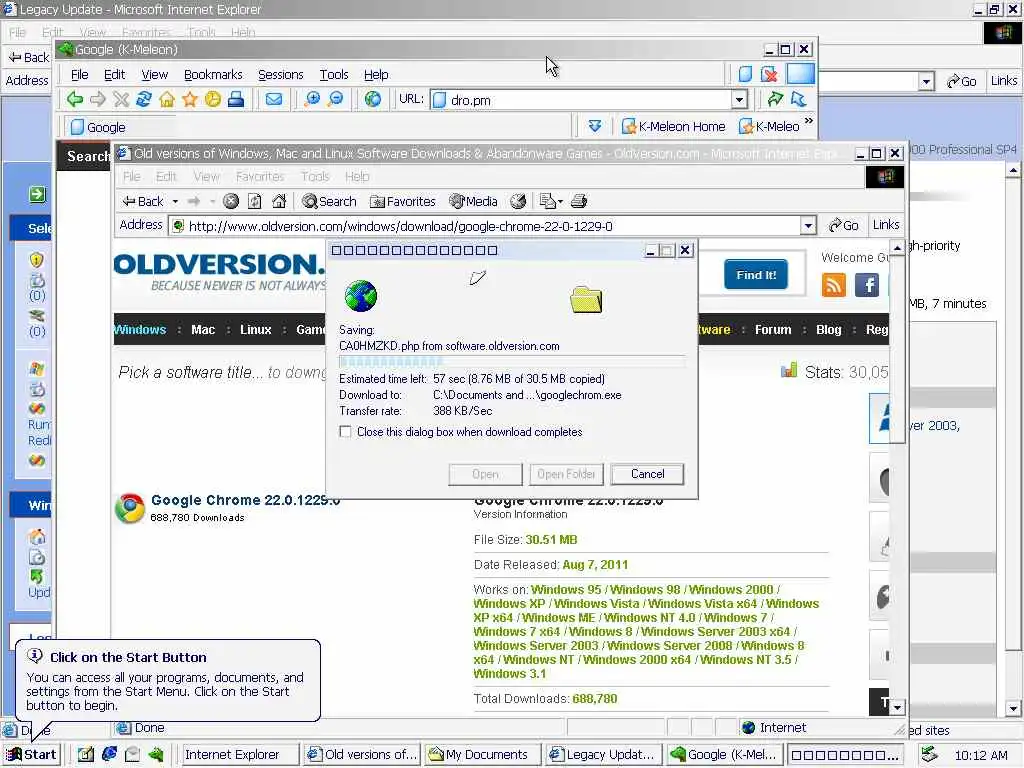1024x768 pixels.
Task: Click the download progress bar
Action: pyautogui.click(x=511, y=361)
